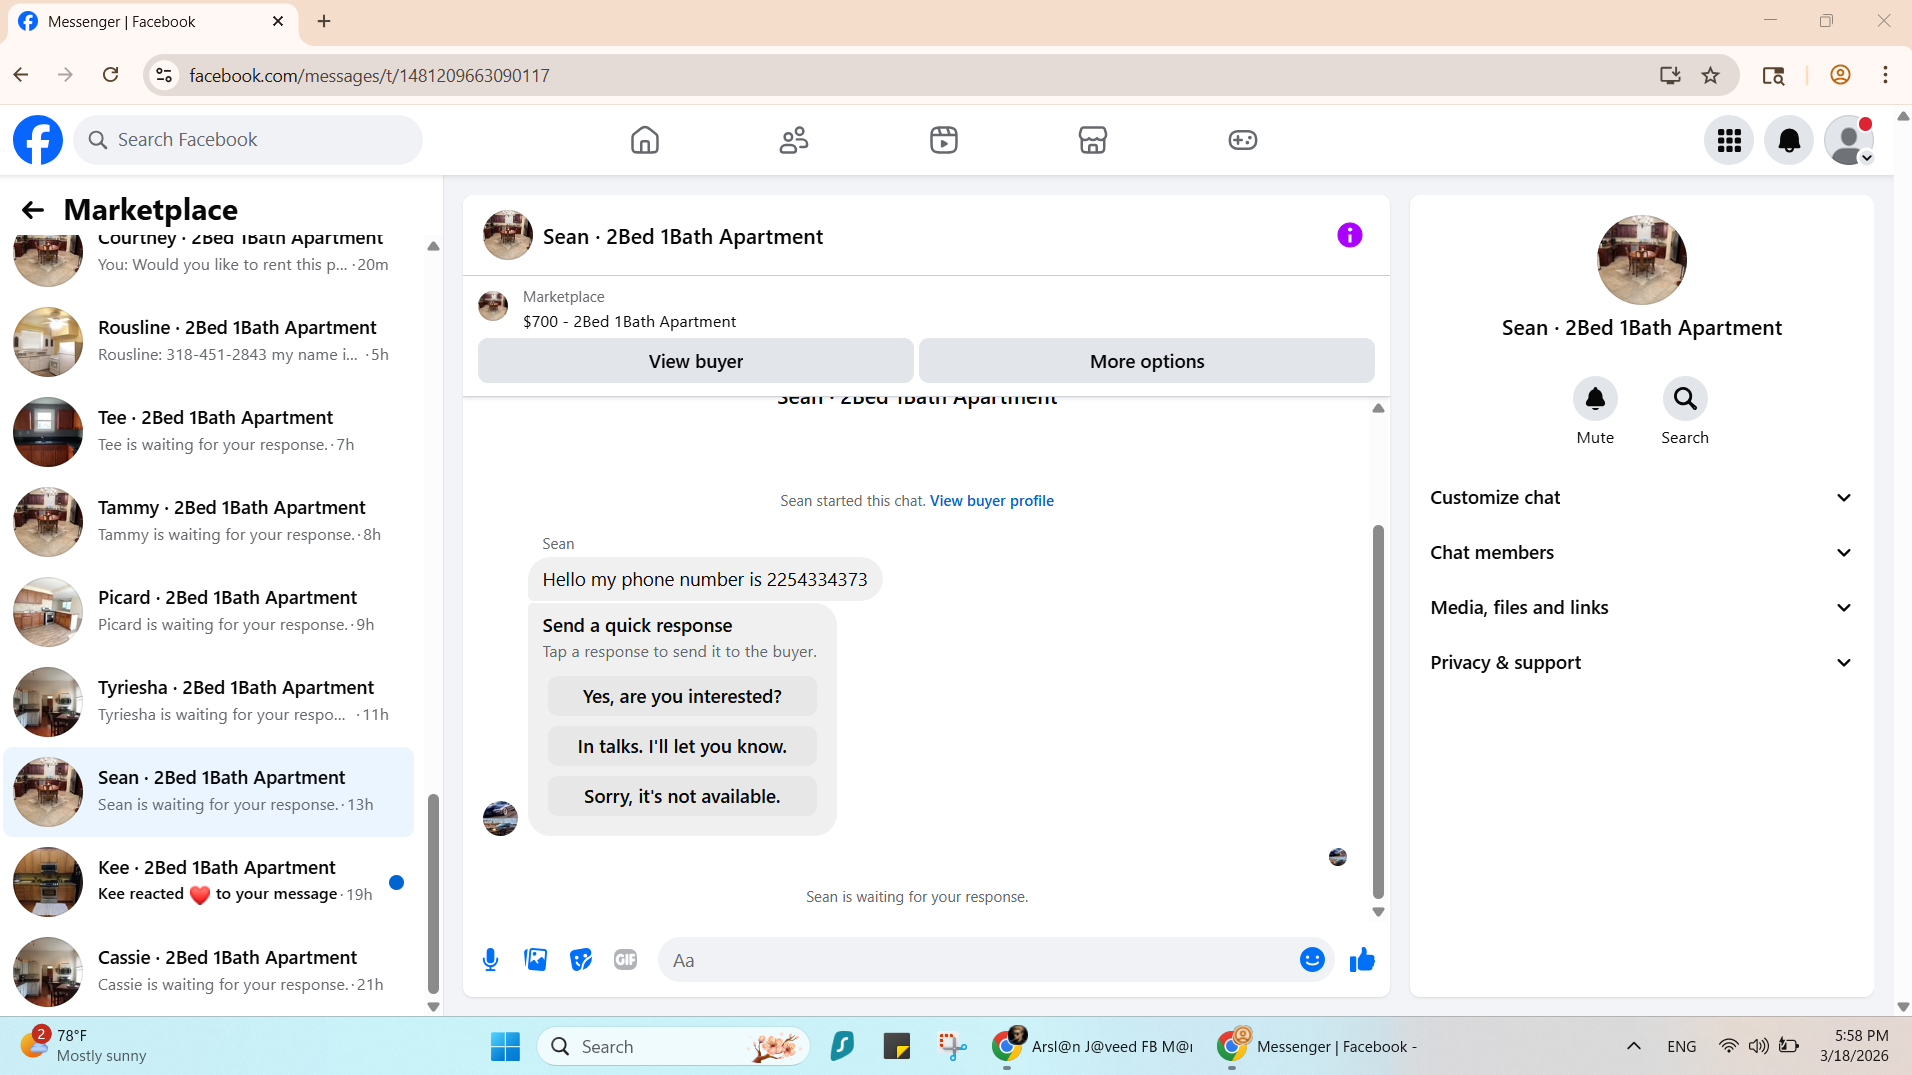Screen dimensions: 1912x1075
Task: Toggle conversation information purple icon
Action: click(x=1350, y=235)
